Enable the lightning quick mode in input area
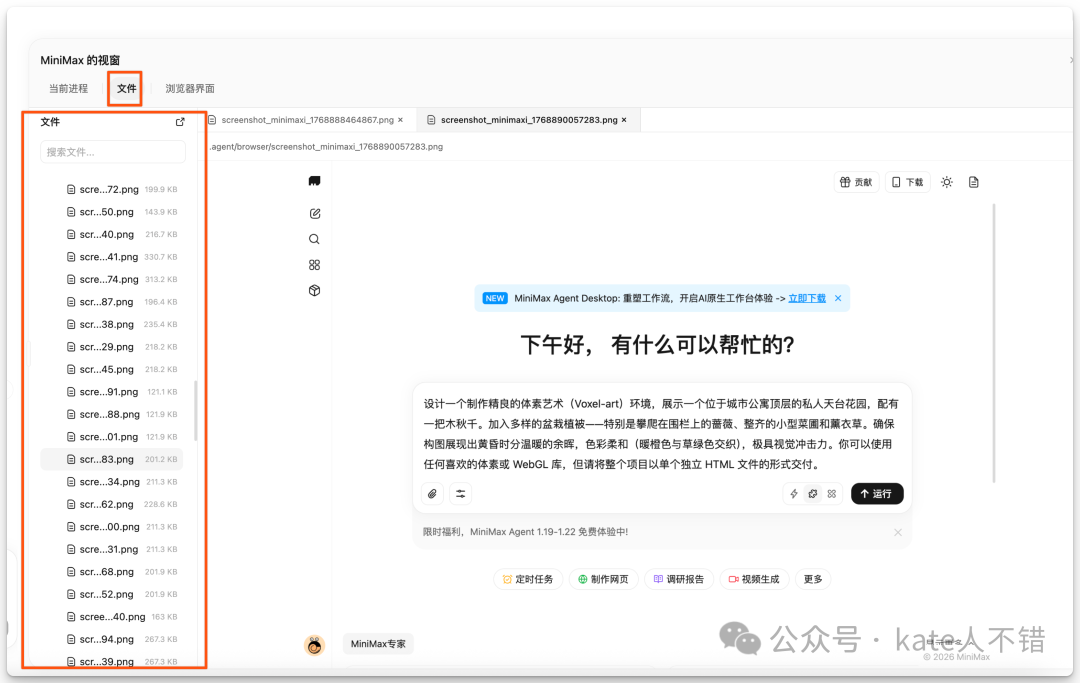Screen dimensions: 1080x683 (x=794, y=493)
